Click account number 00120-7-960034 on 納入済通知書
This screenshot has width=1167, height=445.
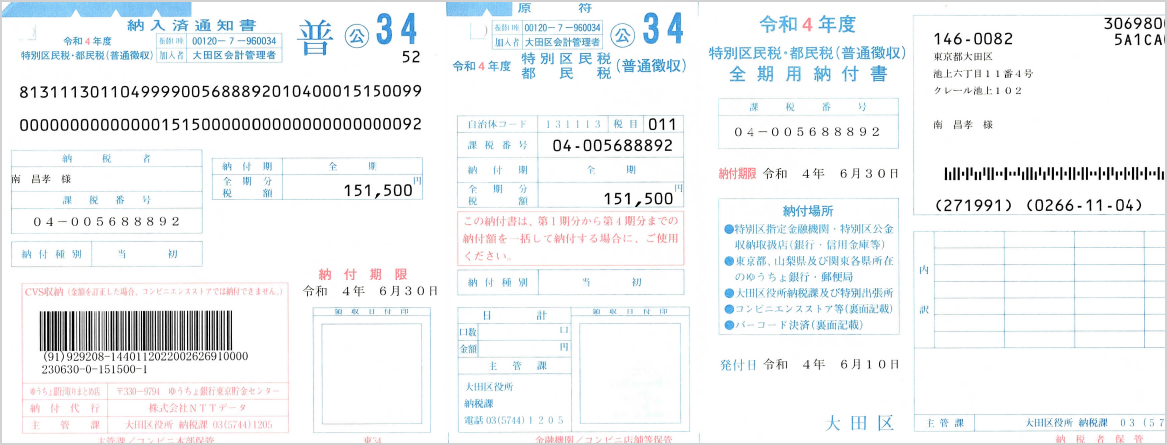pyautogui.click(x=234, y=41)
